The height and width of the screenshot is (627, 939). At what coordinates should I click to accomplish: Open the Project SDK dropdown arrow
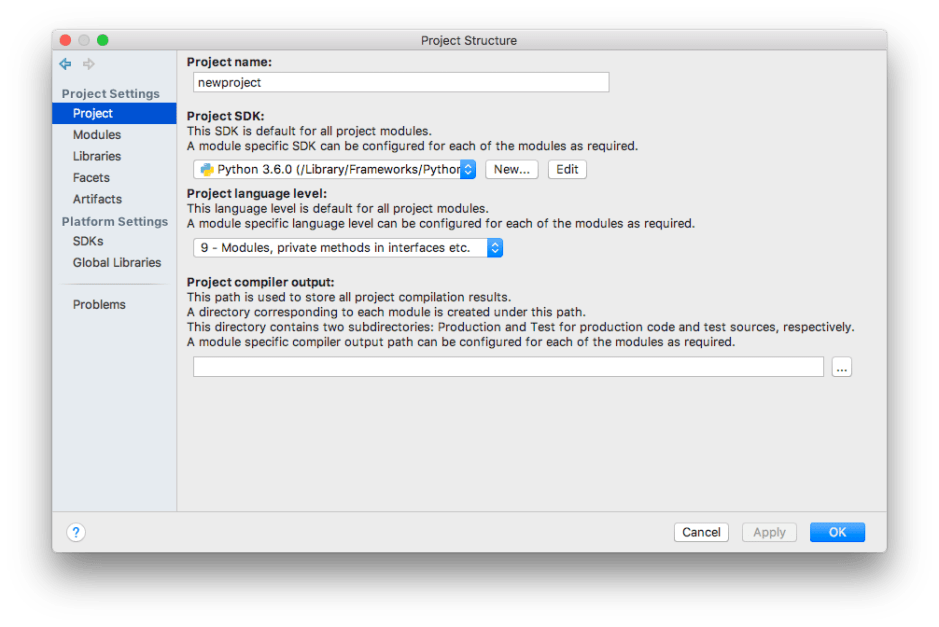468,170
